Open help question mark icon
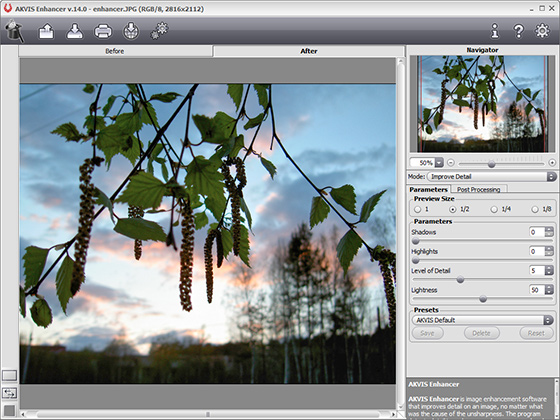 pos(518,31)
